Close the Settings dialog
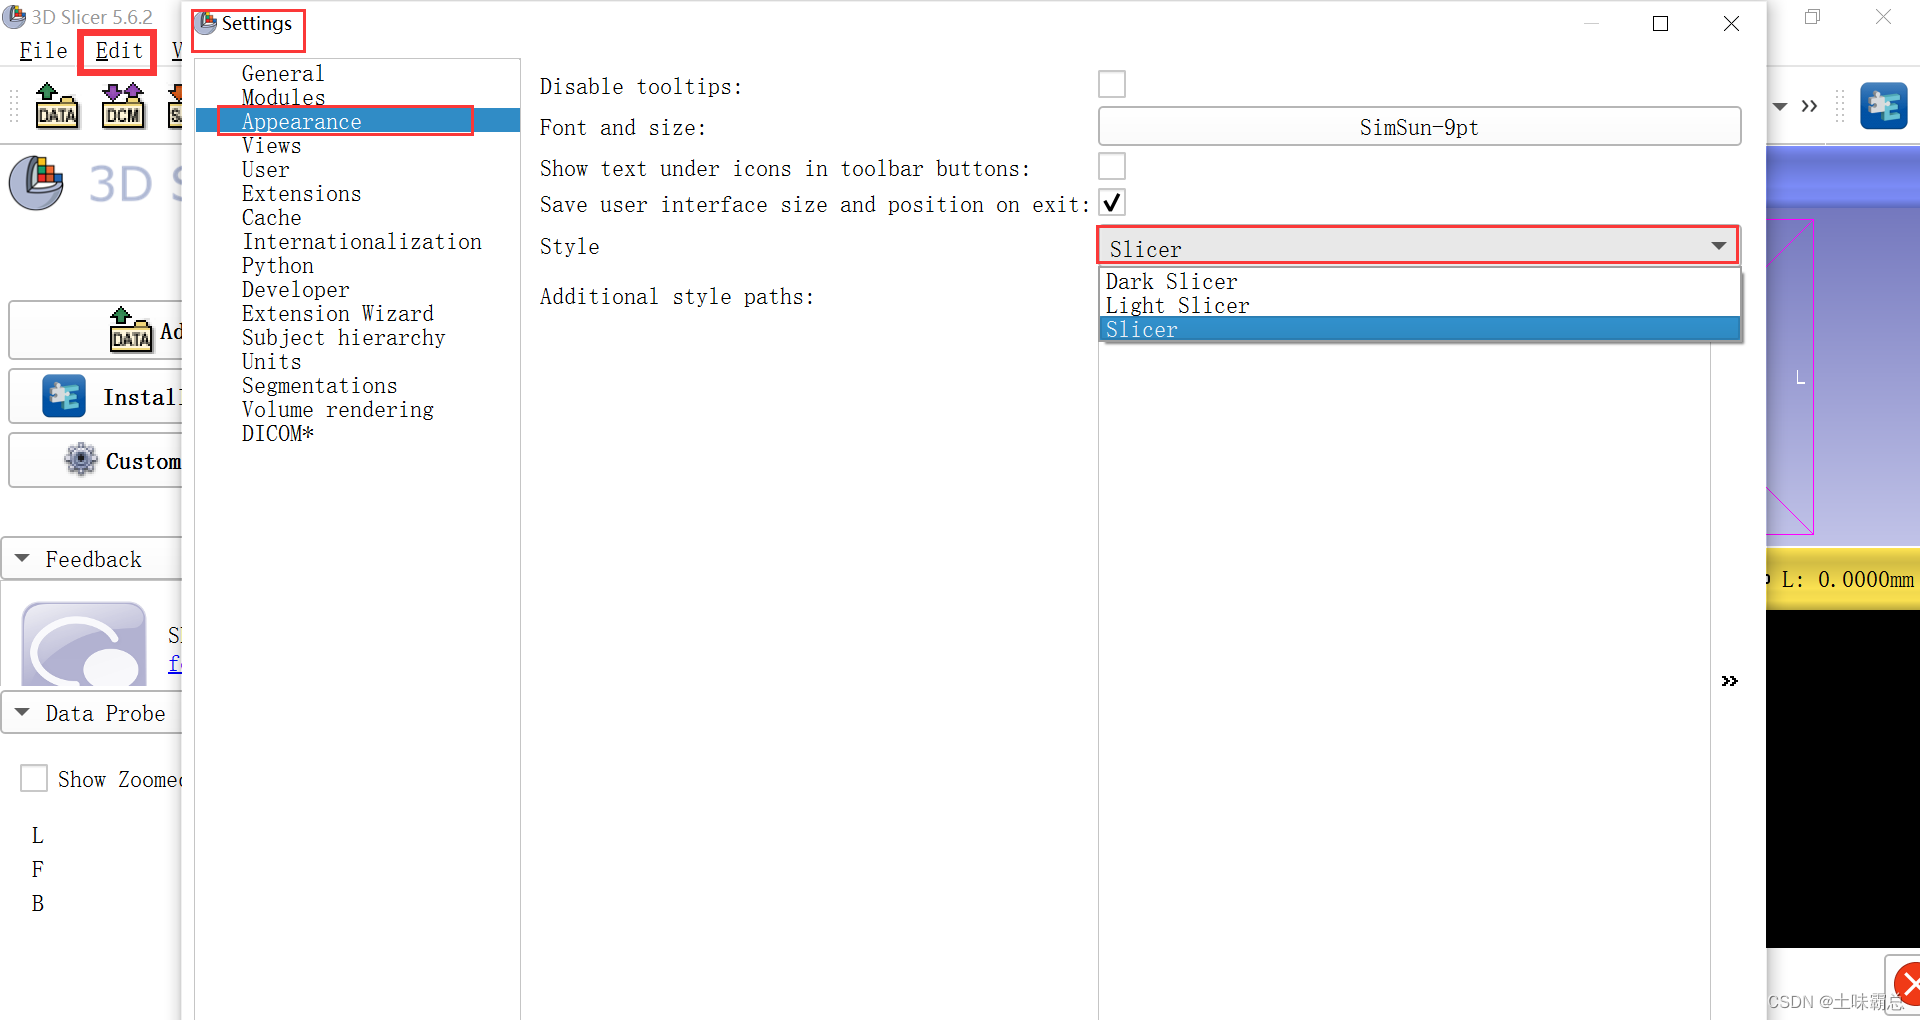Viewport: 1920px width, 1020px height. click(x=1731, y=23)
